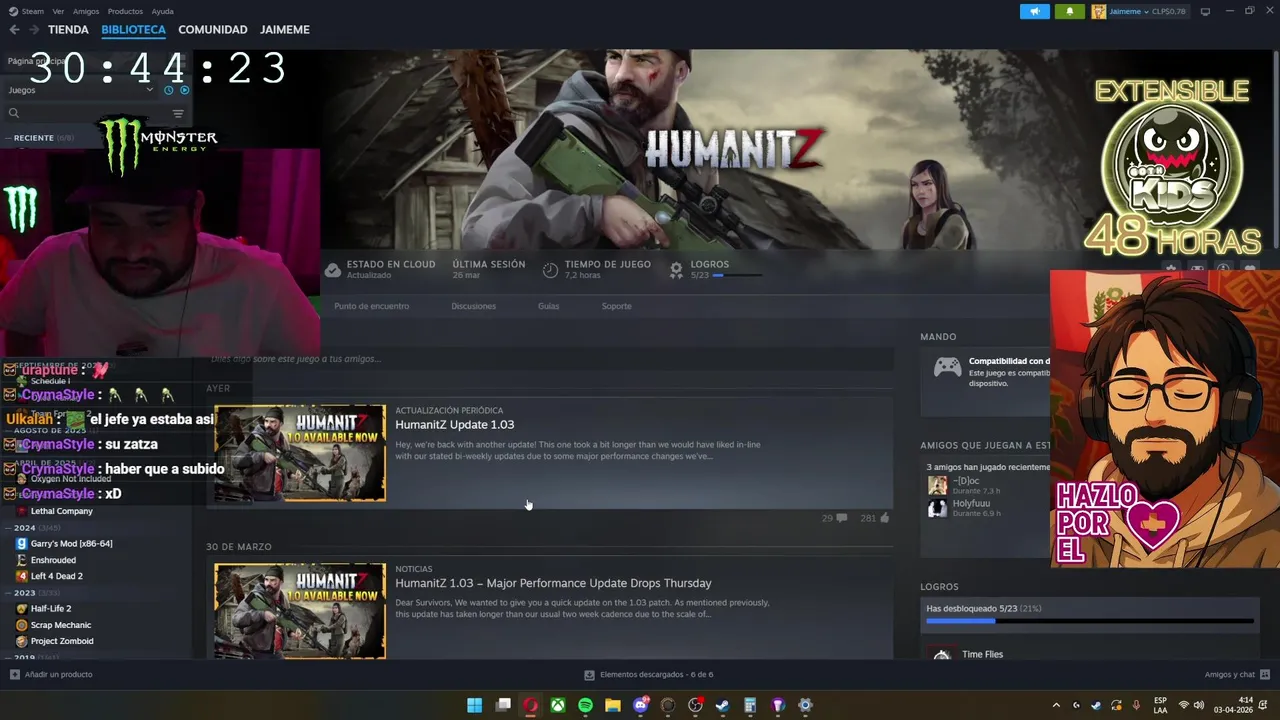1280x720 pixels.
Task: Collapse the 2024 library category
Action: tap(9, 527)
